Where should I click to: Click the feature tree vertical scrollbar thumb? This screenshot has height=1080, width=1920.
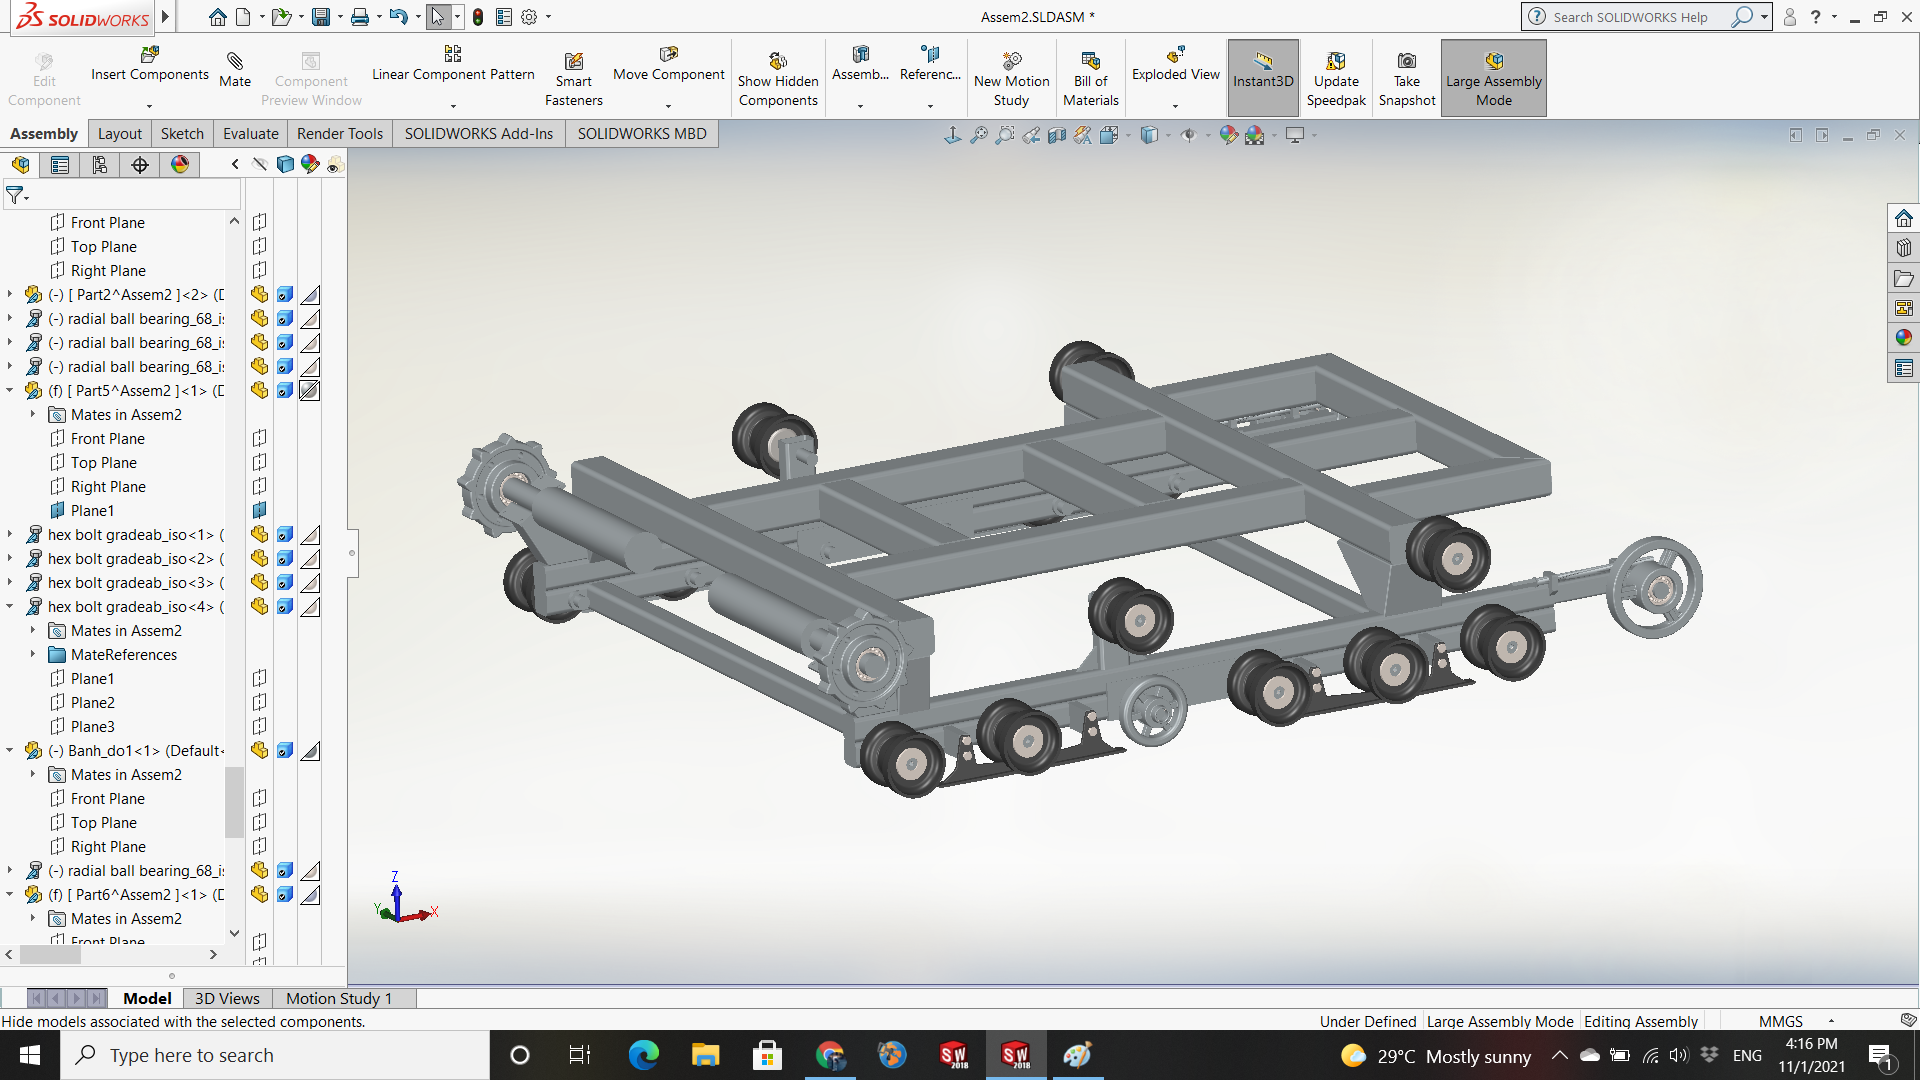[x=235, y=800]
